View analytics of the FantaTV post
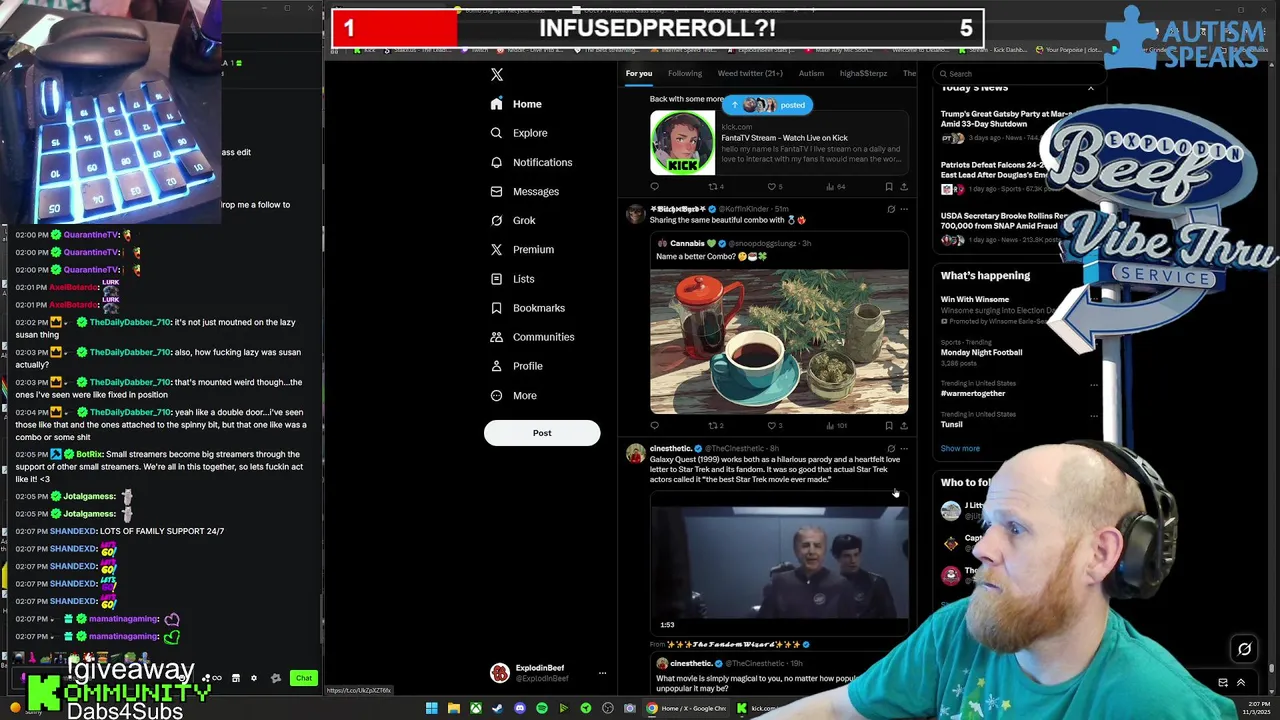Screen dimensions: 1280x720 coord(834,186)
